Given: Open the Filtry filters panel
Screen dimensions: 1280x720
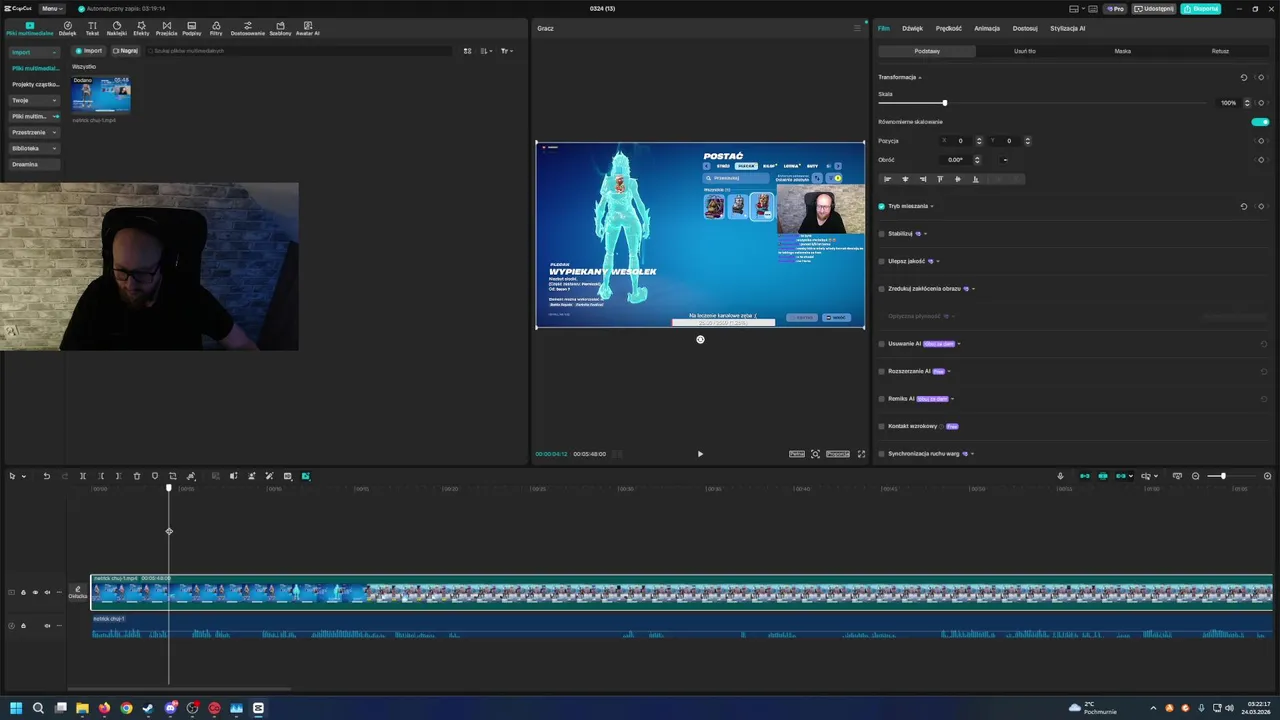Looking at the screenshot, I should [216, 28].
